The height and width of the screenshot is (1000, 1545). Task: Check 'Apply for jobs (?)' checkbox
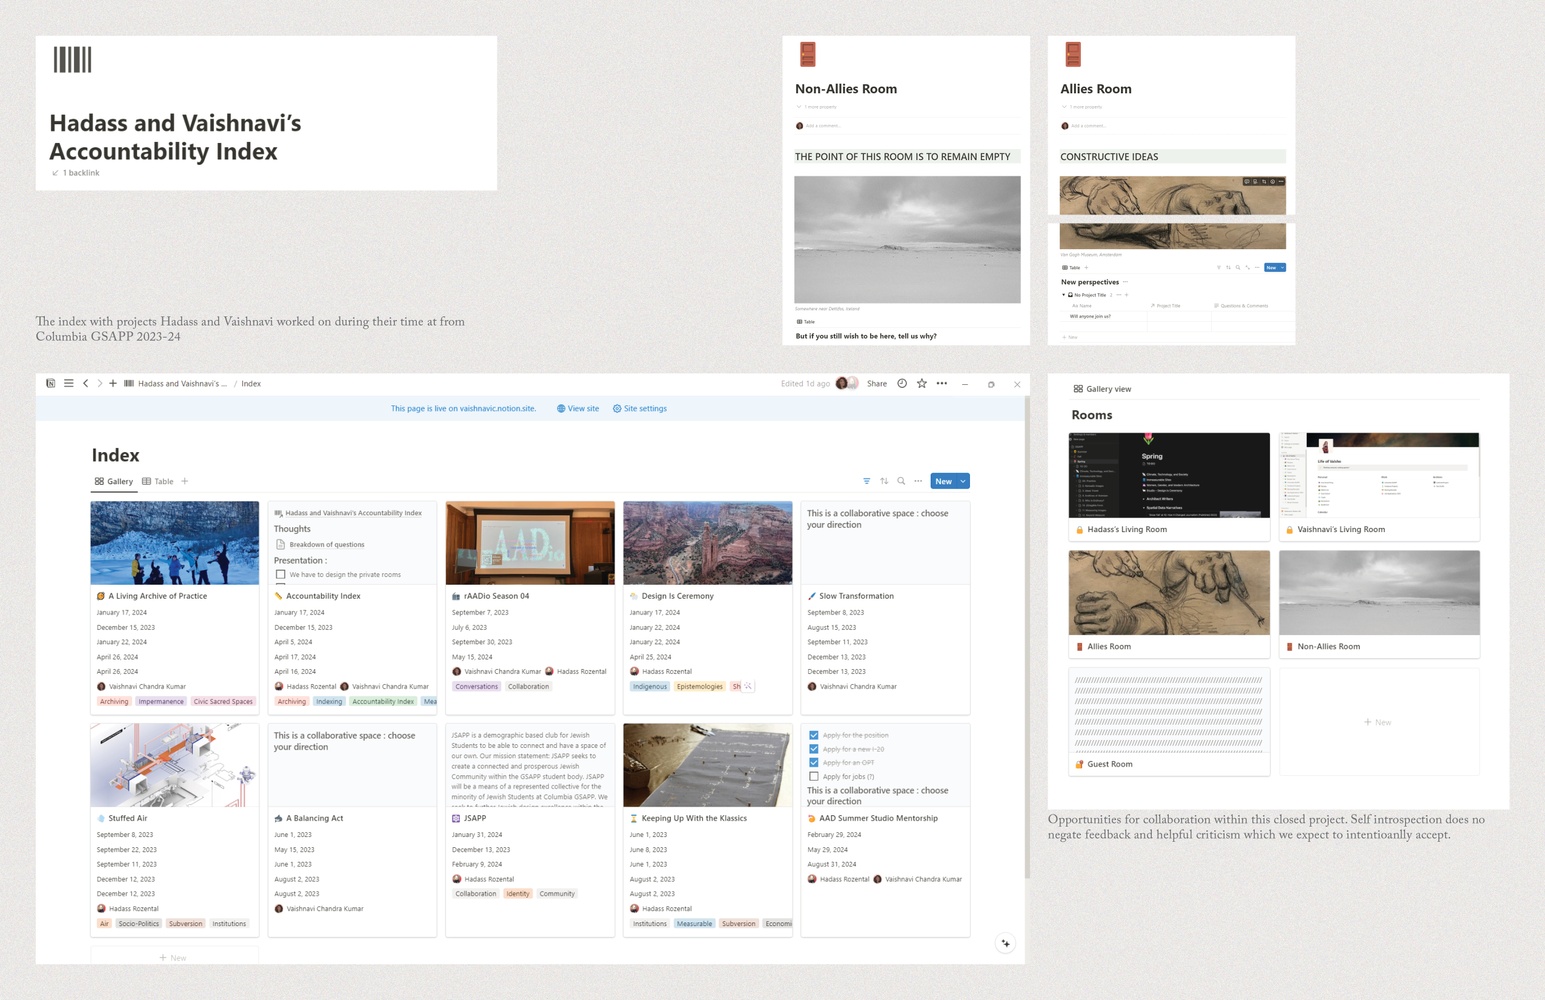[x=814, y=776]
